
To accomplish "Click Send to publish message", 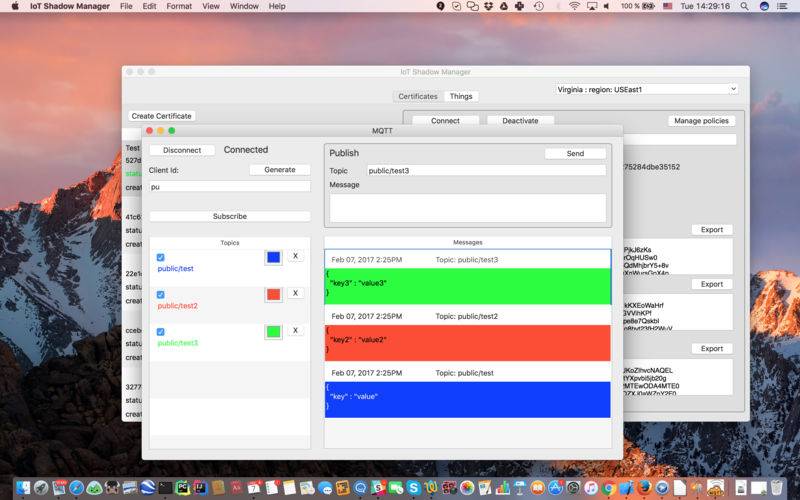I will 575,154.
